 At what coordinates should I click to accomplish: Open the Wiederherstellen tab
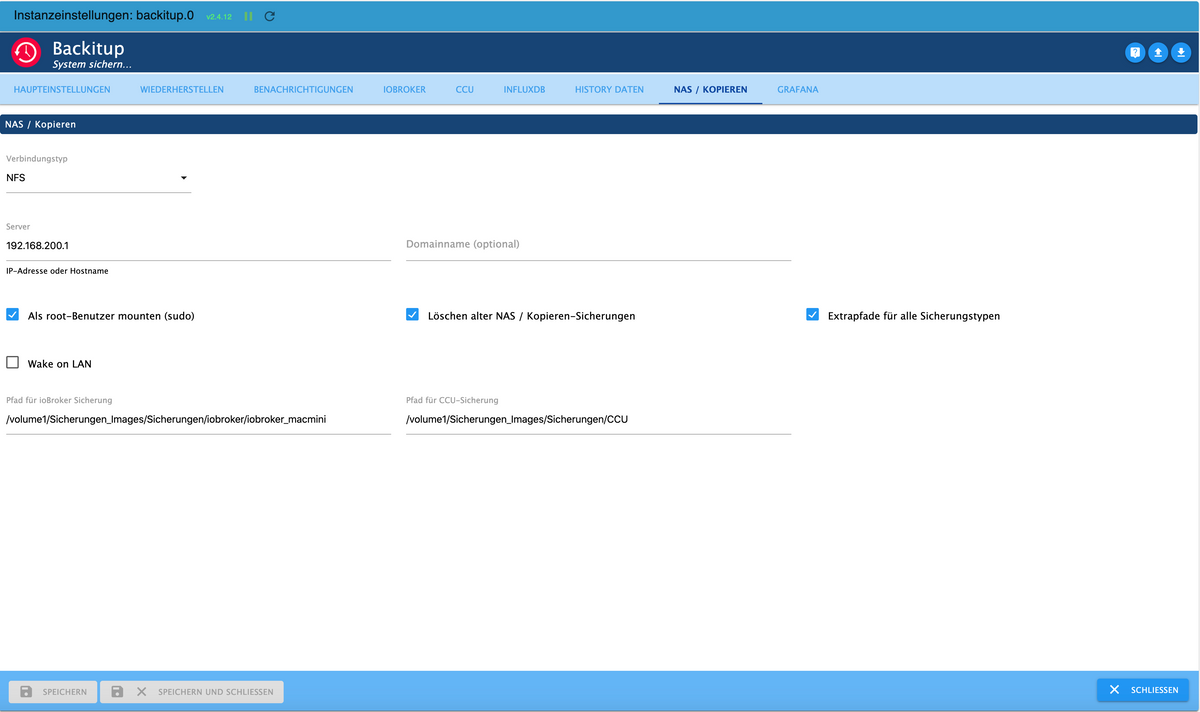coord(182,89)
